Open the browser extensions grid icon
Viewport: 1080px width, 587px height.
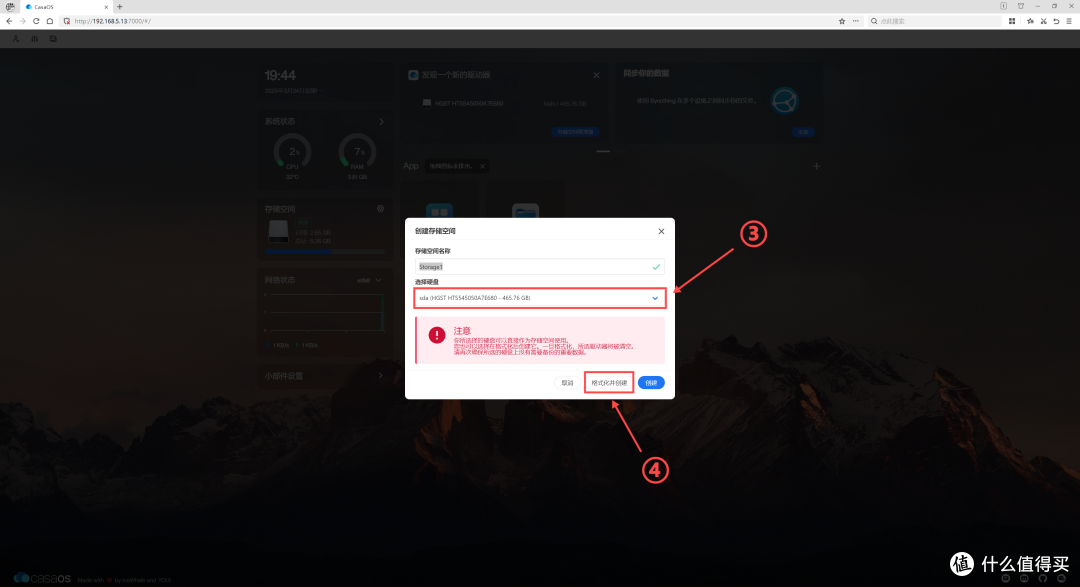(x=1012, y=21)
